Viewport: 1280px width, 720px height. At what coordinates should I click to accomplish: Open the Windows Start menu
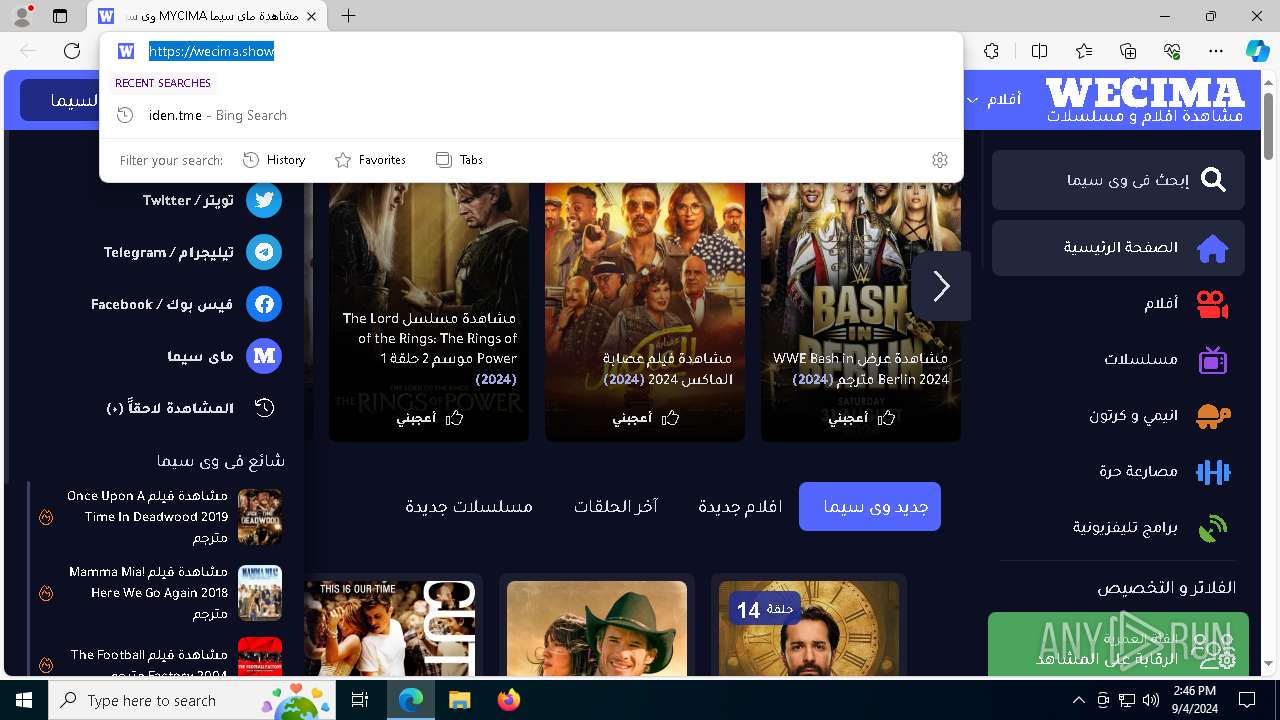point(24,700)
